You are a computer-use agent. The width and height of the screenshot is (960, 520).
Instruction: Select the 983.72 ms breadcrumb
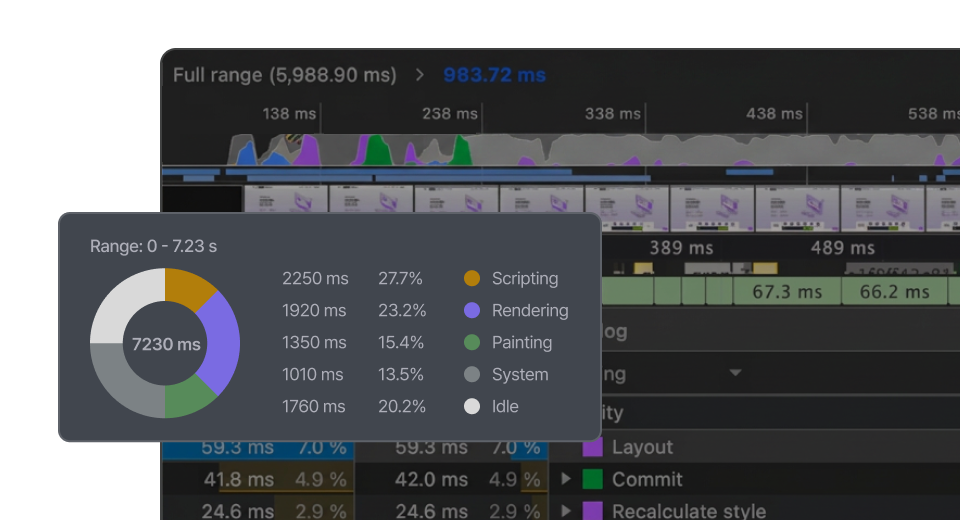494,75
